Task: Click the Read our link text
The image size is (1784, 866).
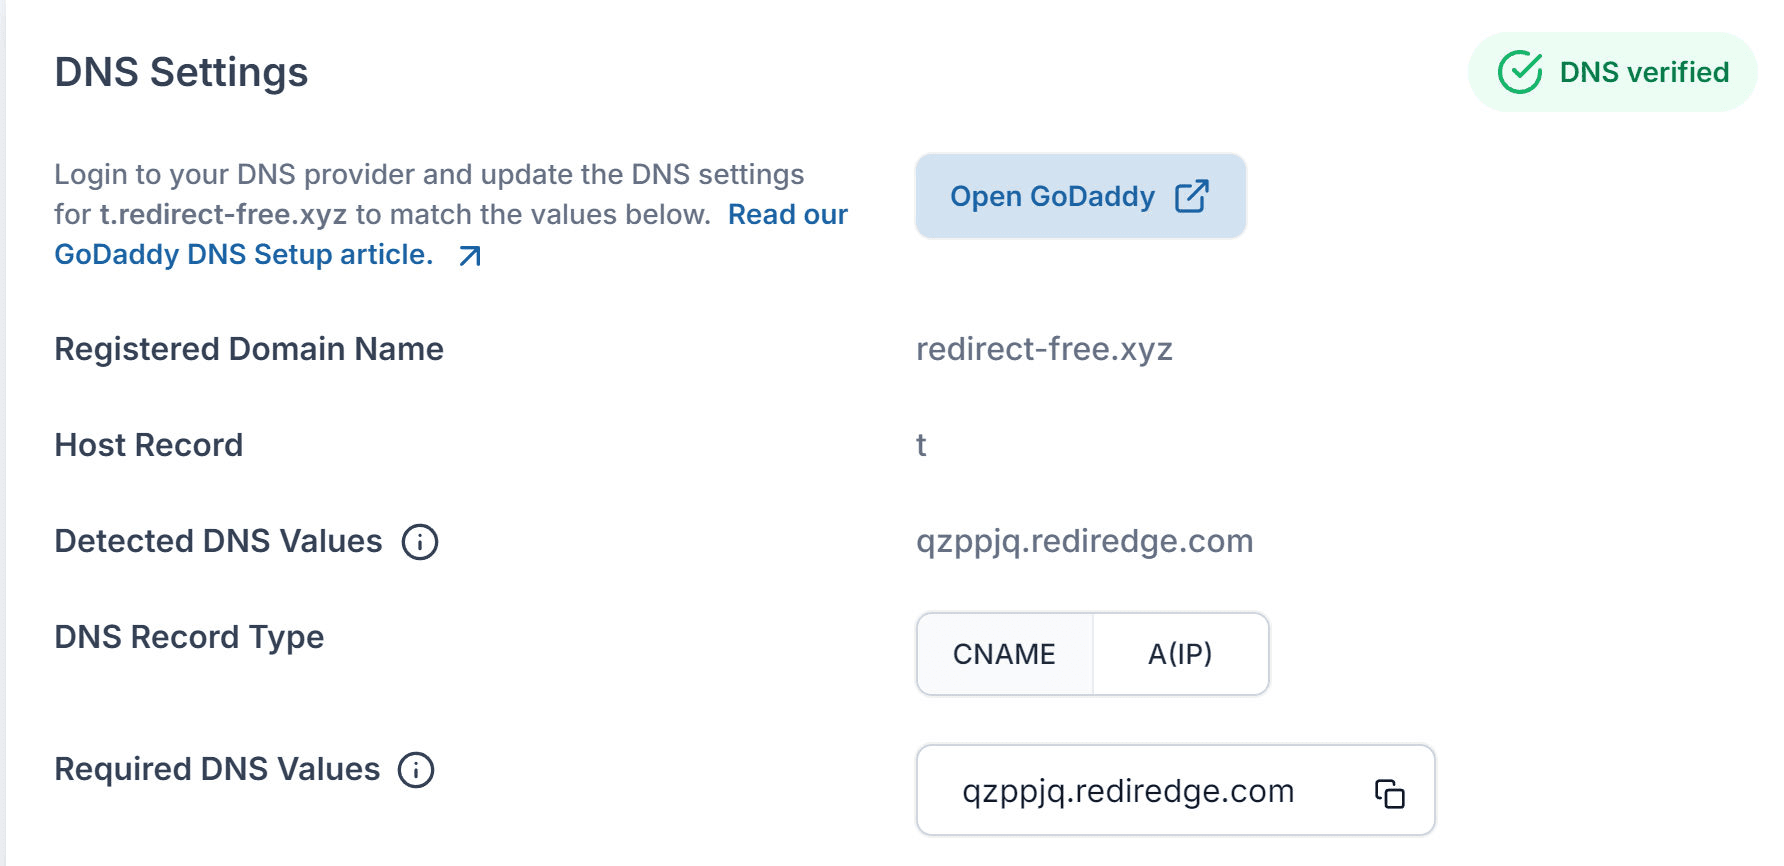Action: click(x=786, y=214)
